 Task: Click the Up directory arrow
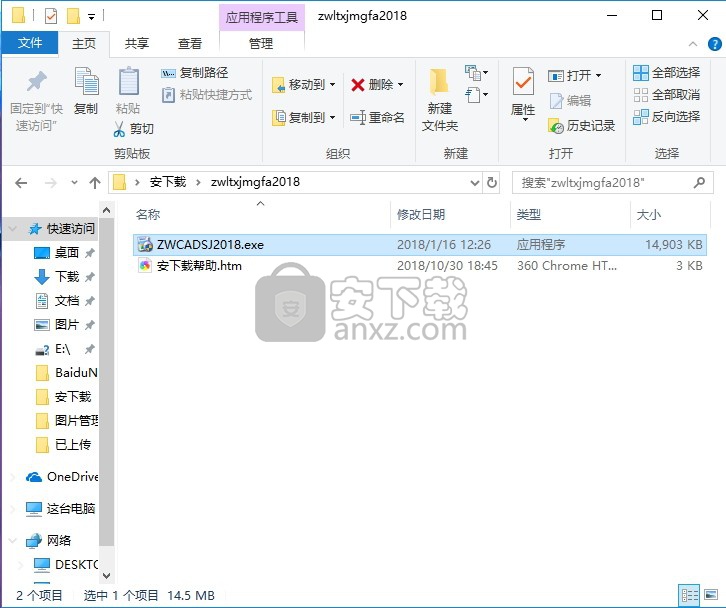pyautogui.click(x=95, y=183)
